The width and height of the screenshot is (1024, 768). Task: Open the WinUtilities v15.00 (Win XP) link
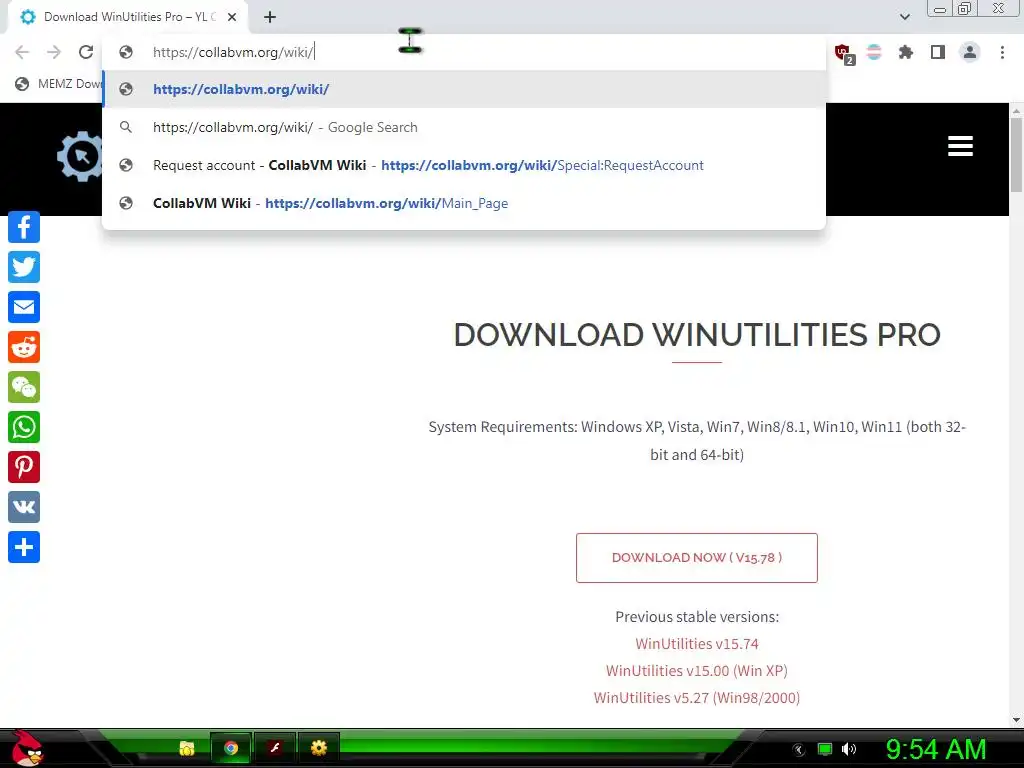[697, 671]
